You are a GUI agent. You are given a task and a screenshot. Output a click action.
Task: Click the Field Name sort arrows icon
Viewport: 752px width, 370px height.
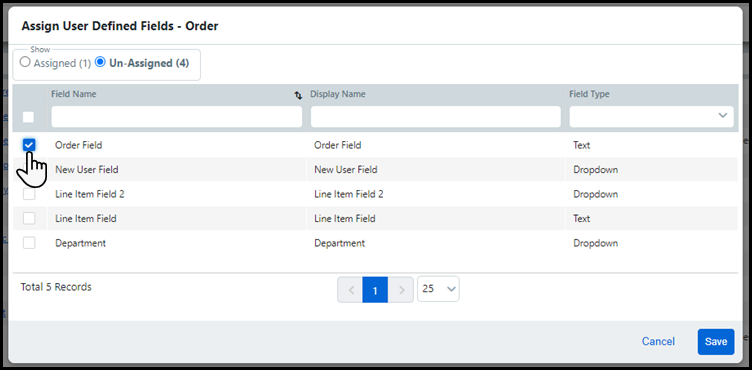(x=298, y=95)
